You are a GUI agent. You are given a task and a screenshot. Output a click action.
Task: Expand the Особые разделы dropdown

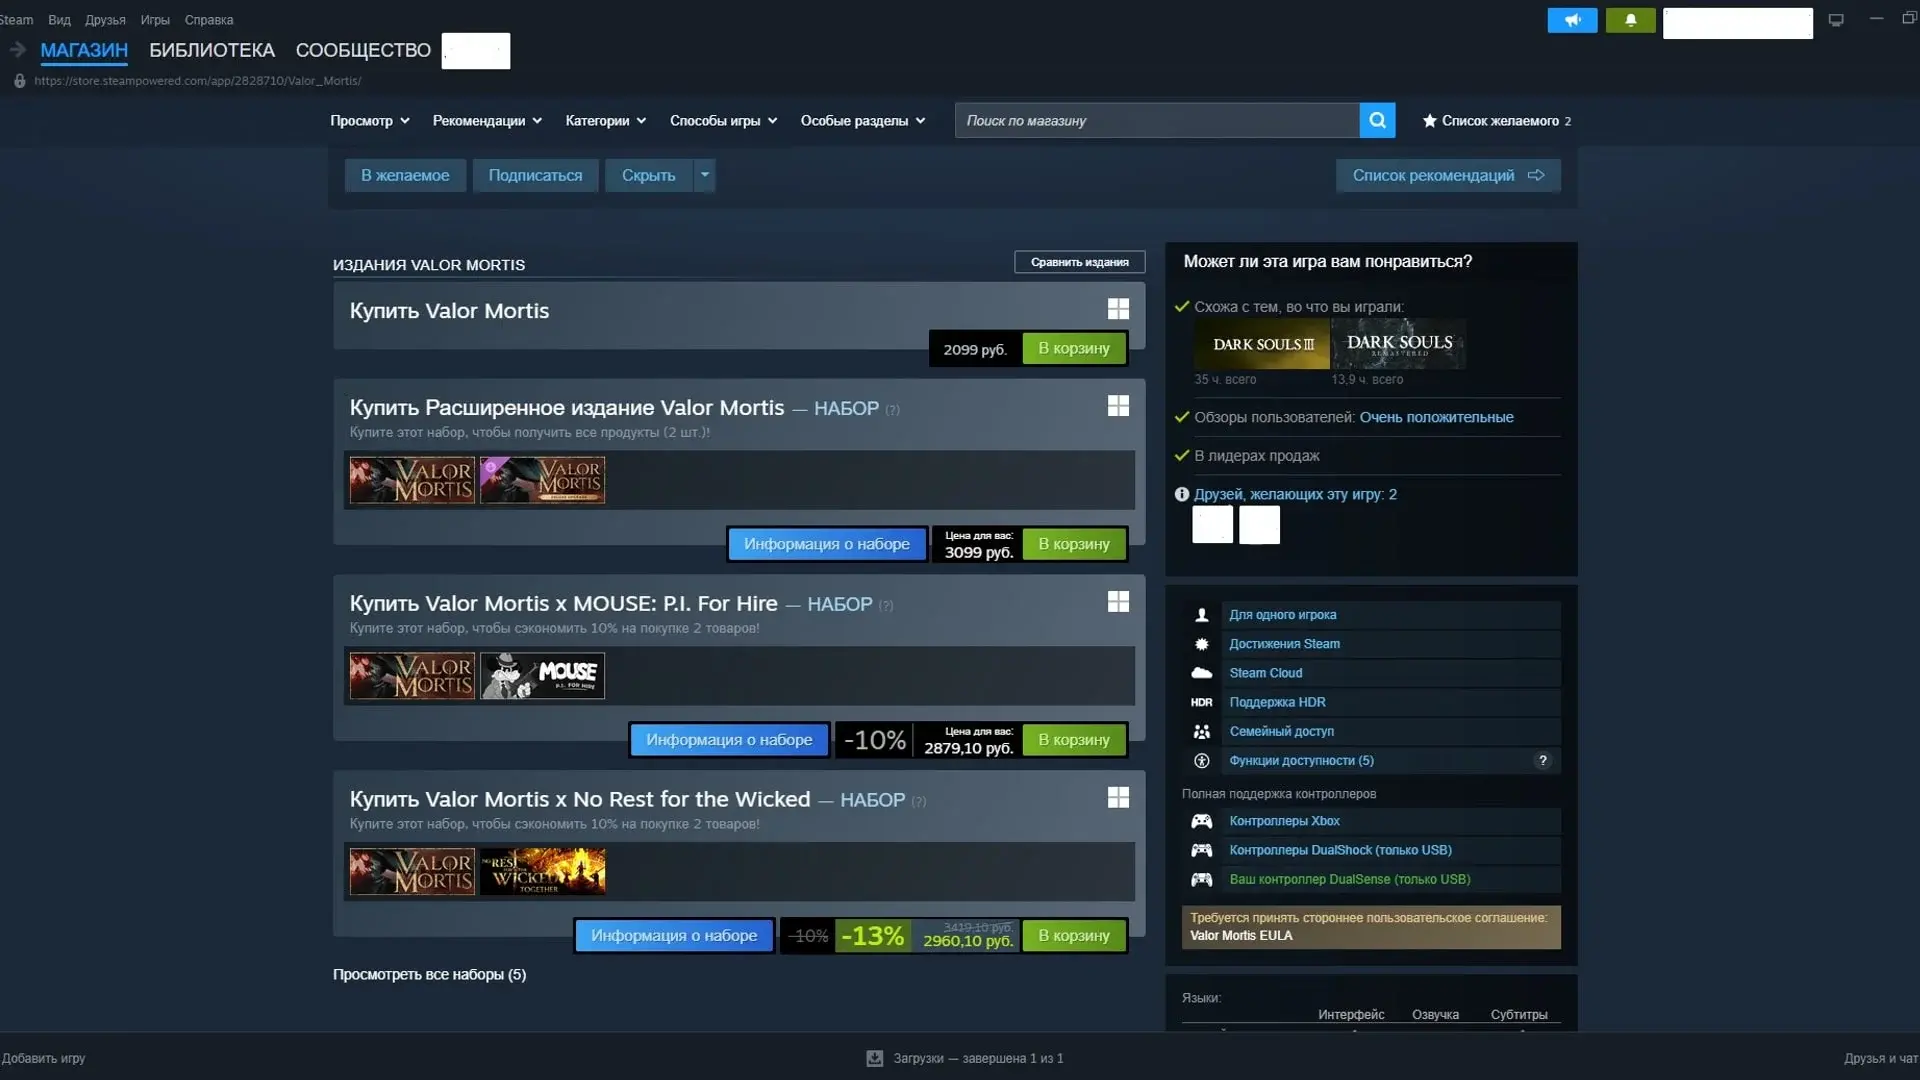click(x=862, y=121)
